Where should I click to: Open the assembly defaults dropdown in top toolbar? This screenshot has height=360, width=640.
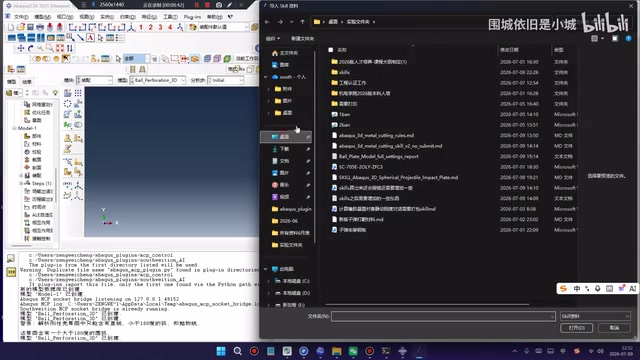point(224,27)
